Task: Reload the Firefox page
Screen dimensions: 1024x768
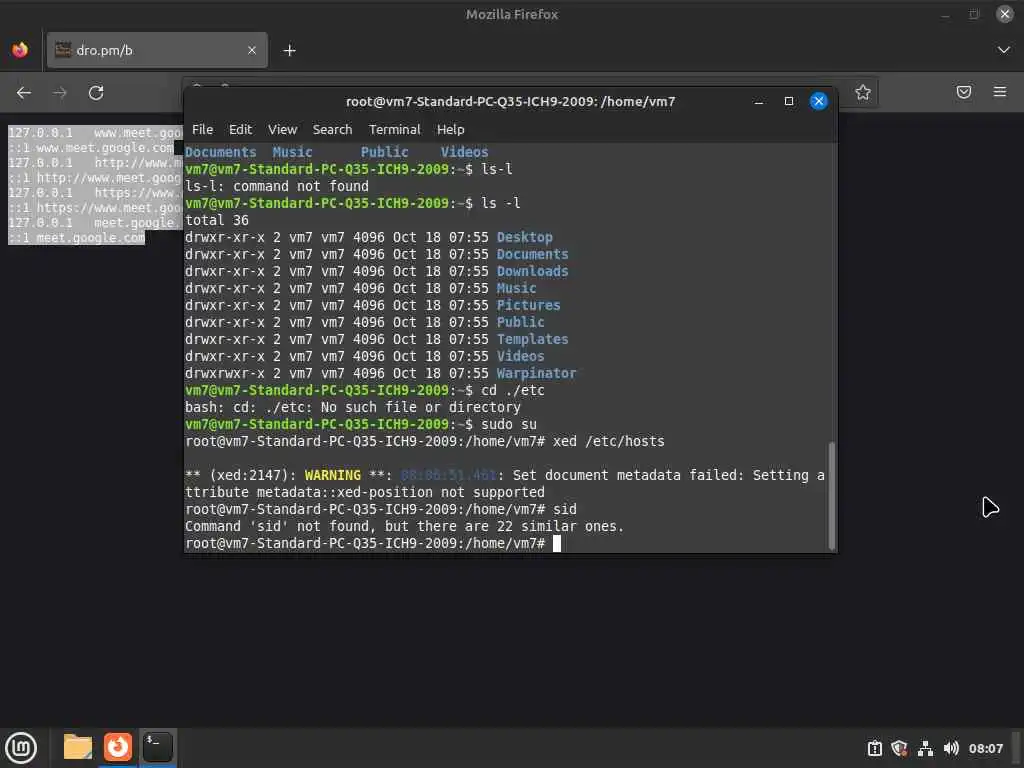Action: coord(96,93)
